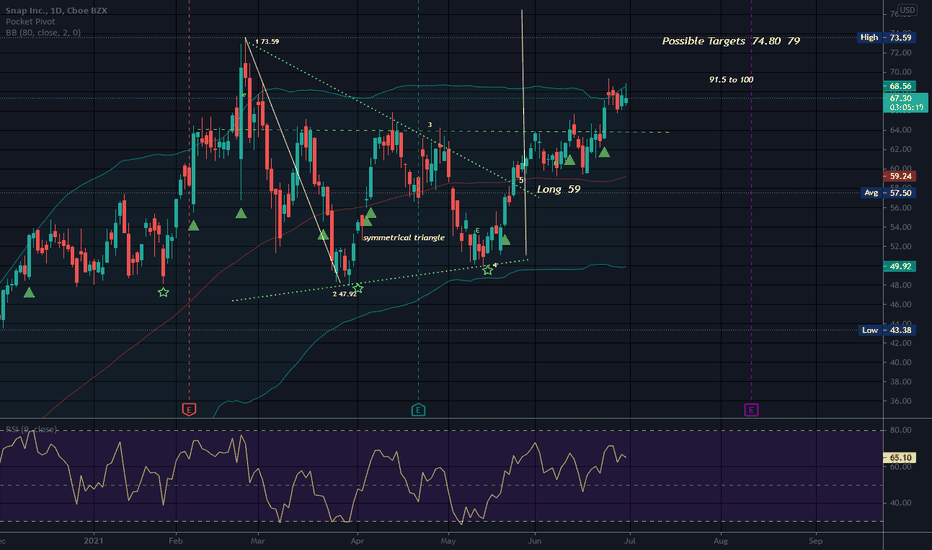
Task: Select the Possible Targets 74.80 79 annotation
Action: (731, 41)
